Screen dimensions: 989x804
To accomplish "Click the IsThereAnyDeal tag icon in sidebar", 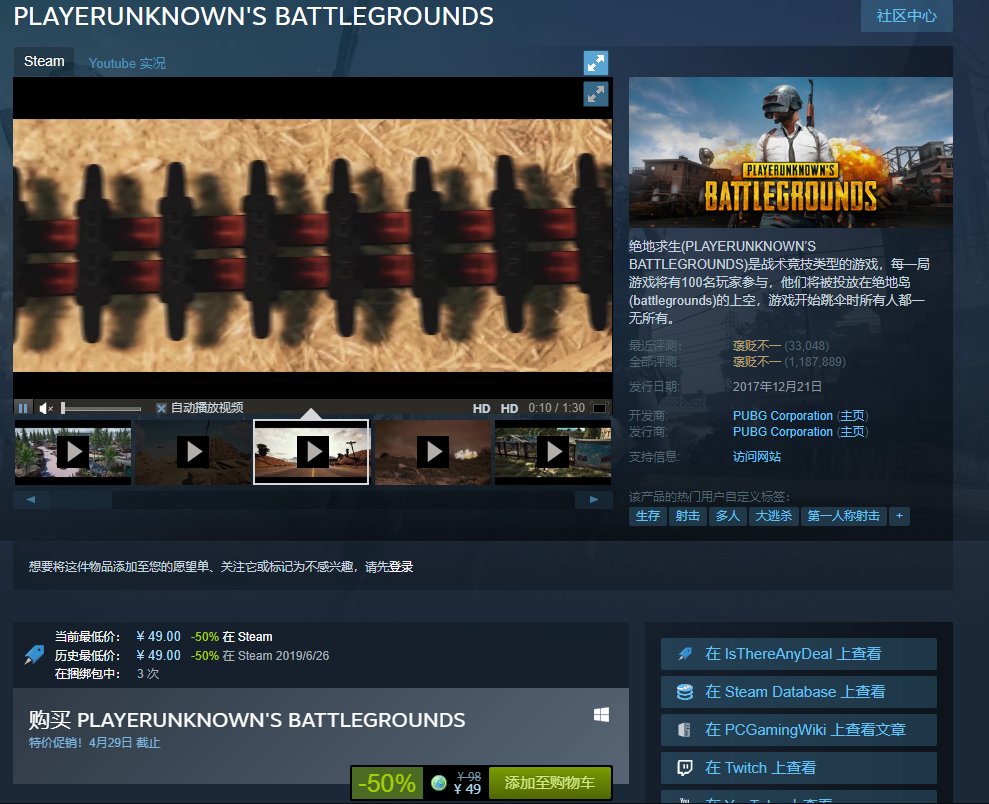I will tap(684, 654).
